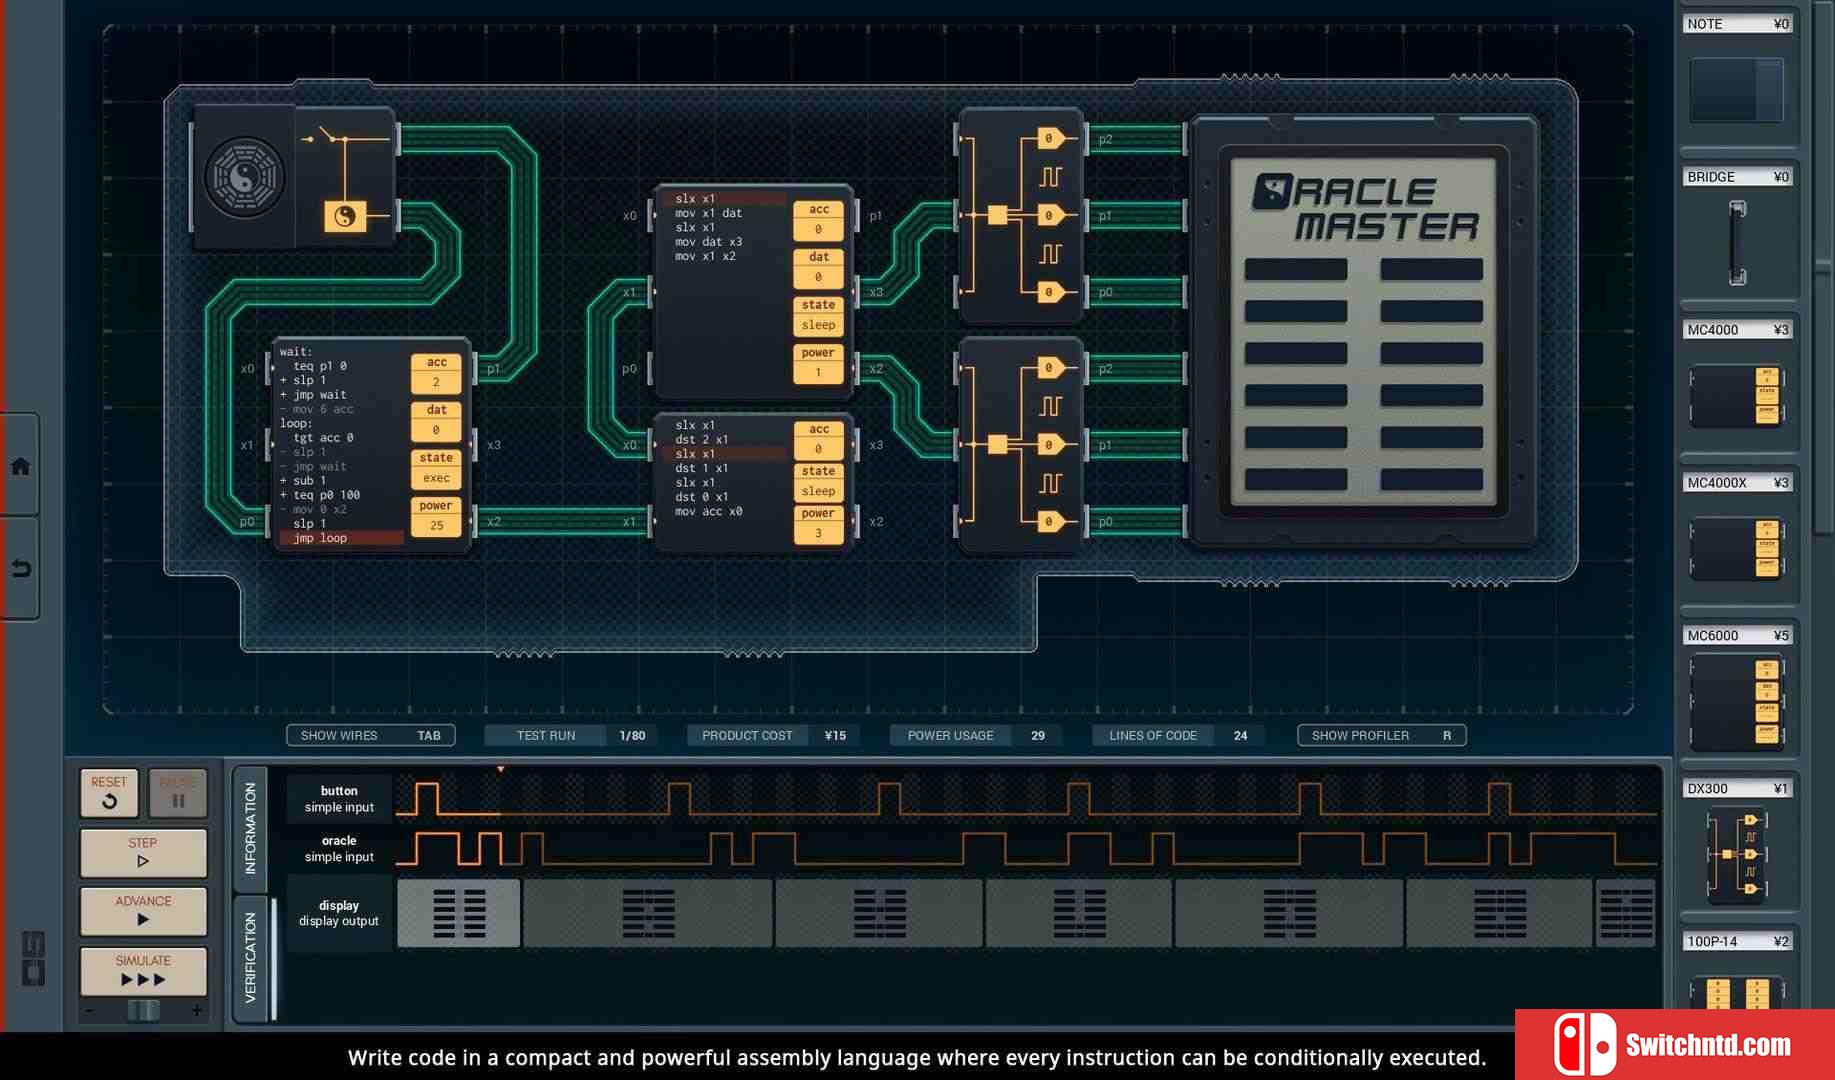Image resolution: width=1835 pixels, height=1080 pixels.
Task: Click bottom DX300 p2 output gate
Action: pos(1050,368)
